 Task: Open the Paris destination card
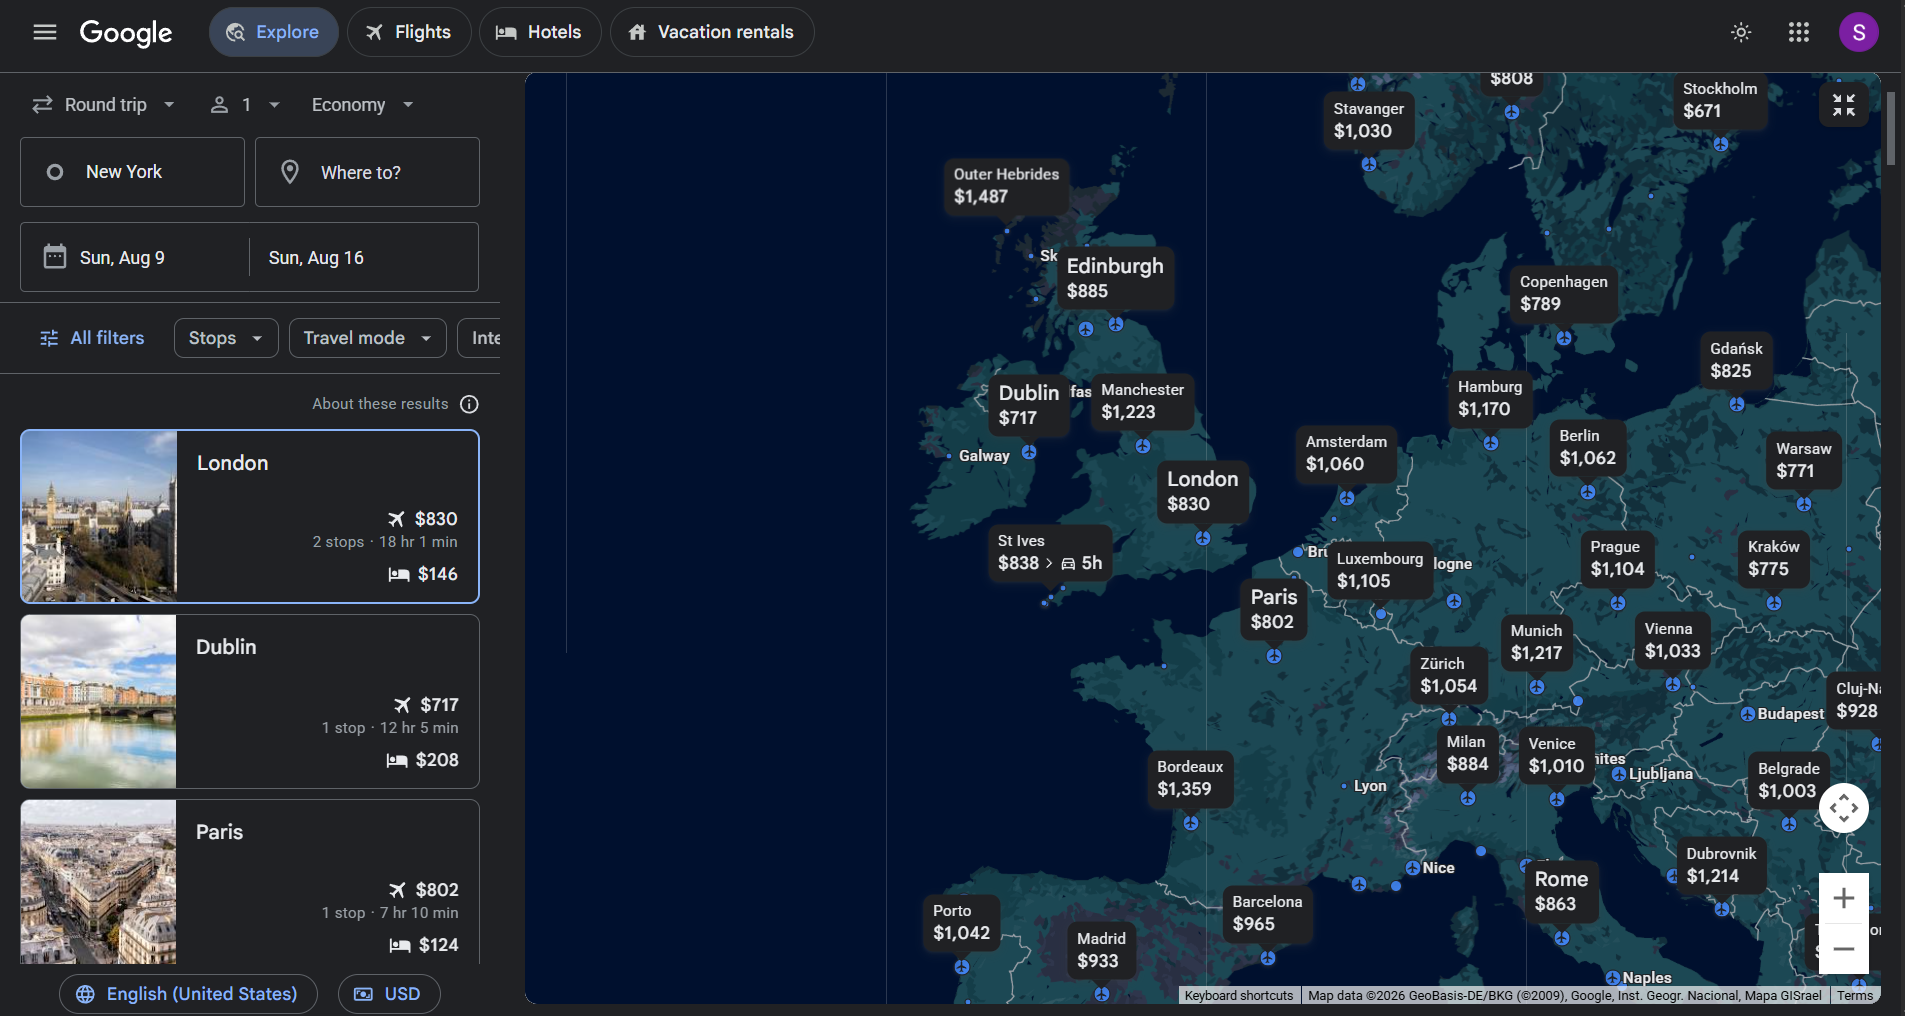pyautogui.click(x=250, y=882)
